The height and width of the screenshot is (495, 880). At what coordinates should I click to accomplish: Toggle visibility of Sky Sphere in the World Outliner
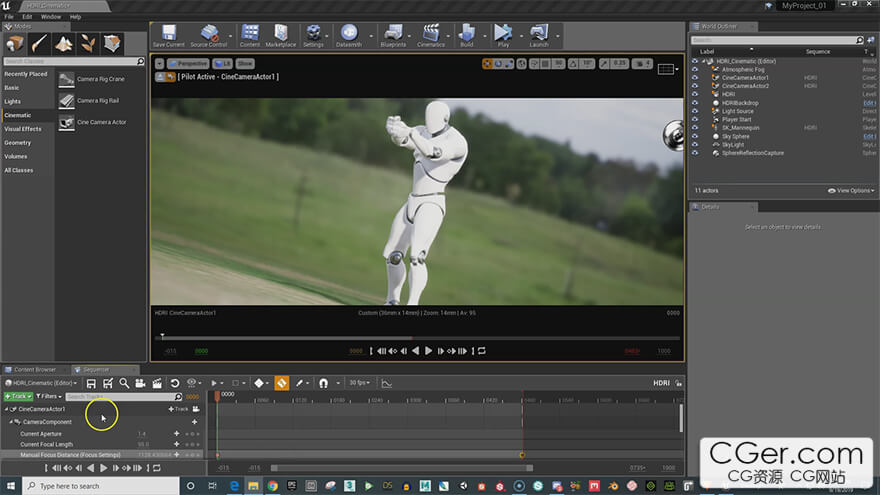tap(695, 136)
